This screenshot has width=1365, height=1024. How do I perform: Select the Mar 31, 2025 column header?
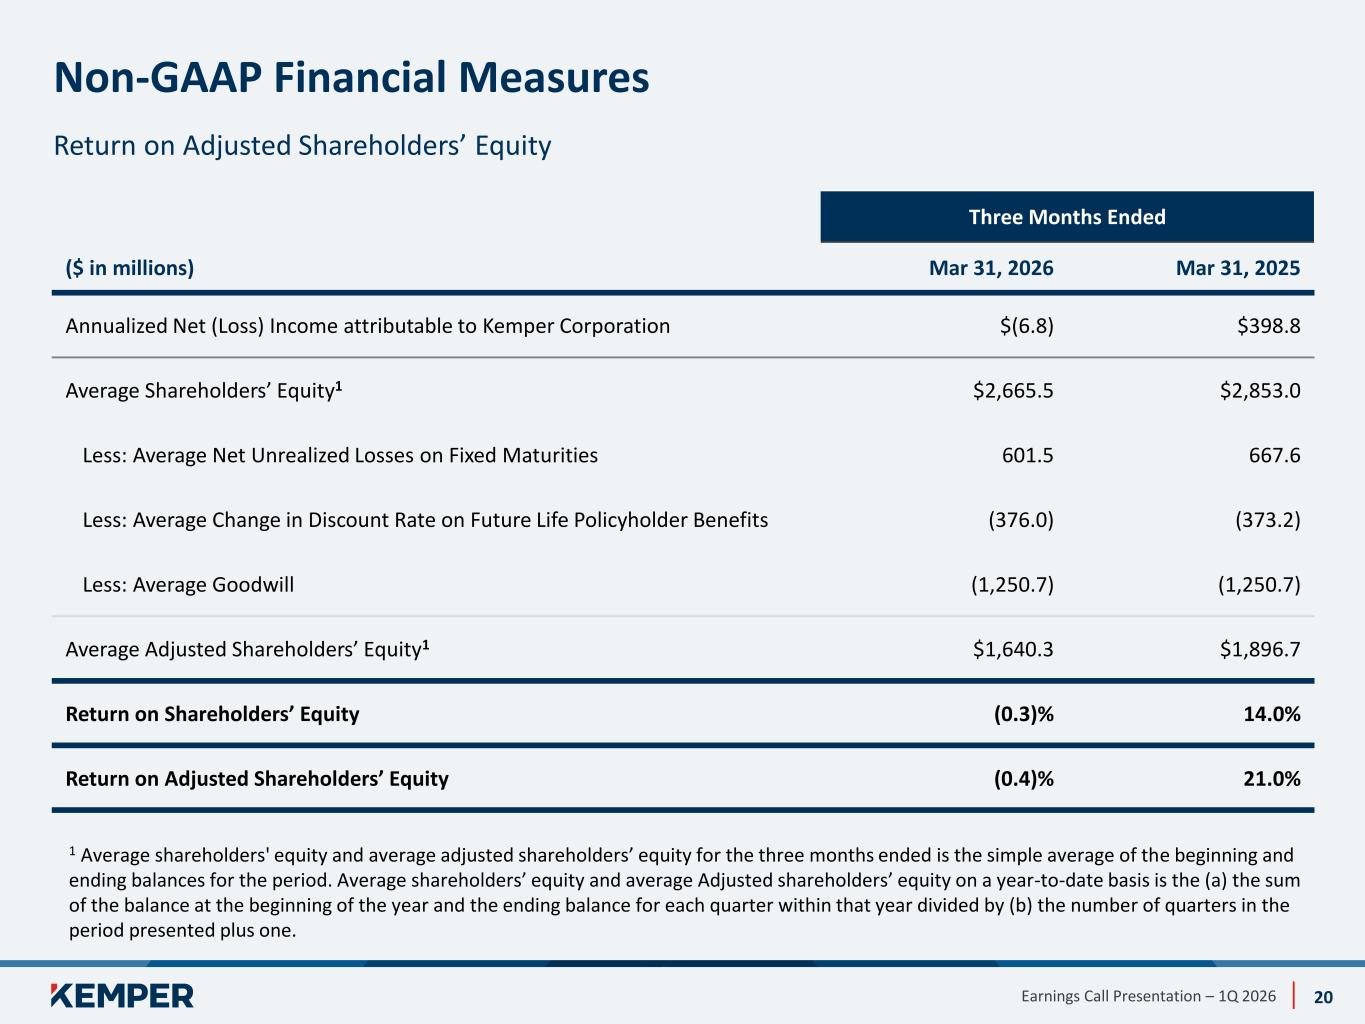(x=1238, y=268)
